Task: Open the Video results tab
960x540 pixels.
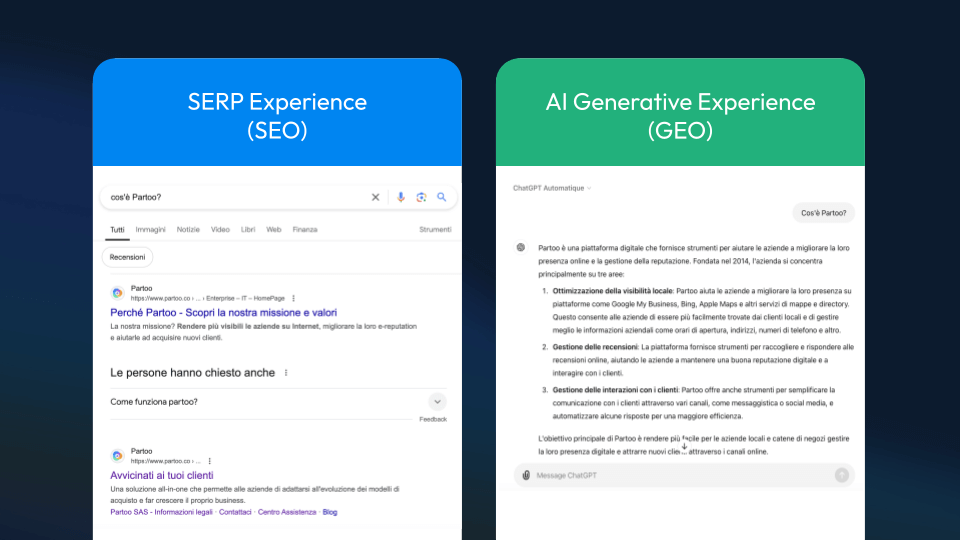Action: (220, 230)
